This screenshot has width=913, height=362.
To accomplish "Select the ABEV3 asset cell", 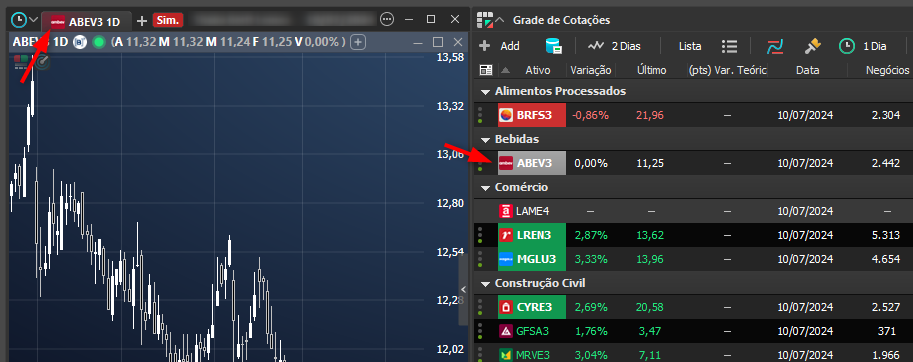I will tap(532, 163).
